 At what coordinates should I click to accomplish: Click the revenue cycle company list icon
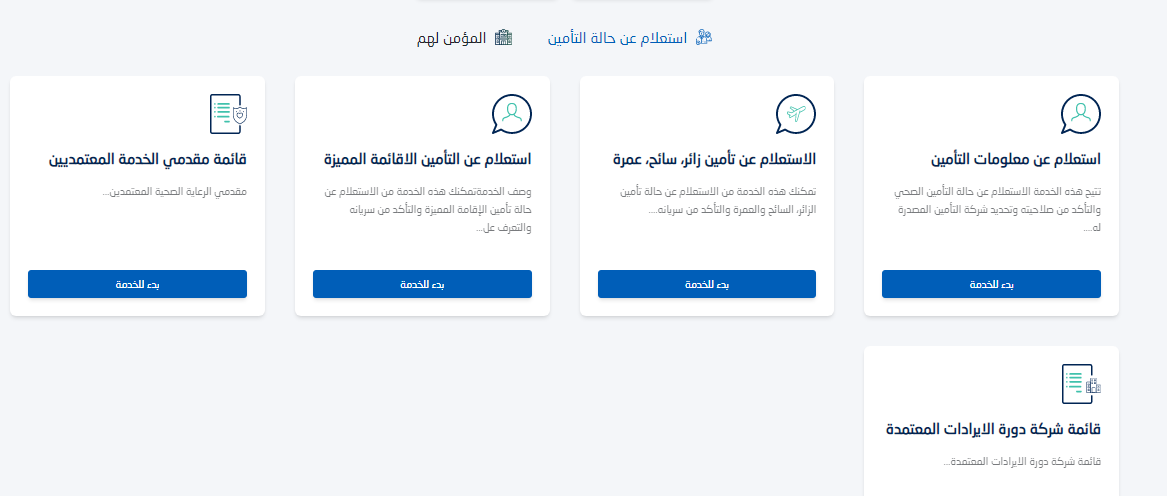[x=1080, y=384]
